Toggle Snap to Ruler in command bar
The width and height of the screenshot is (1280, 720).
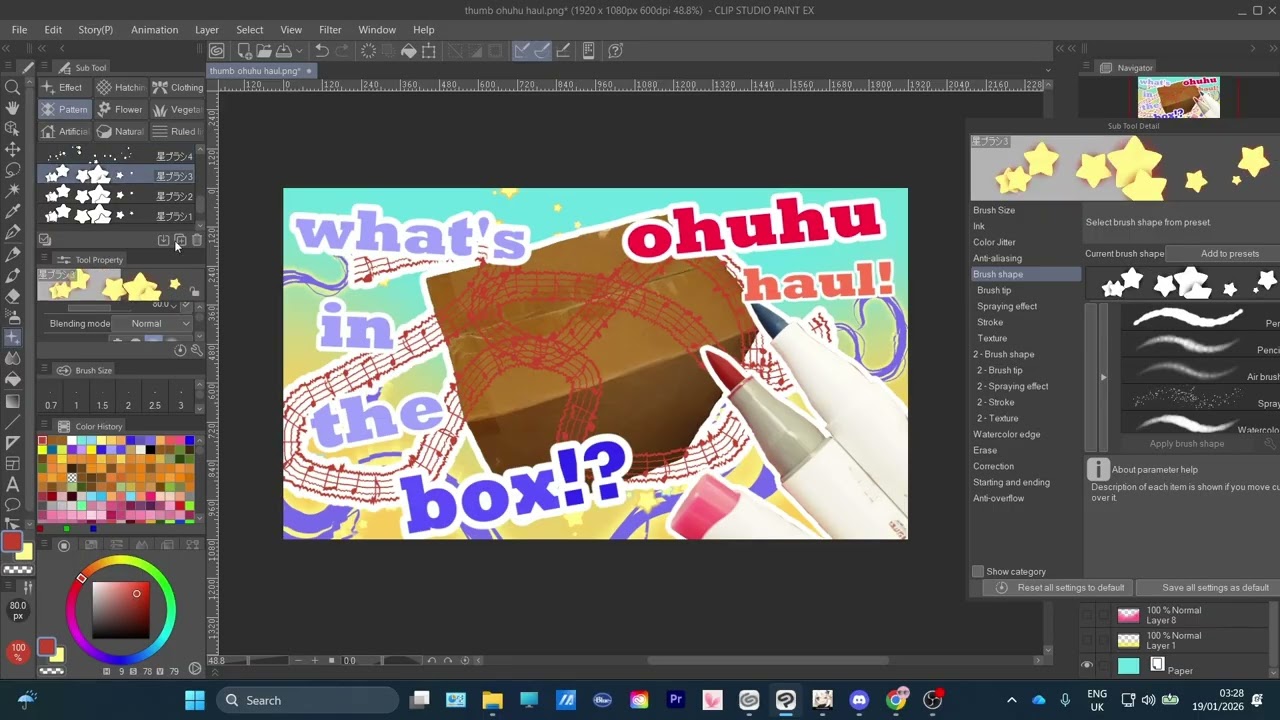tap(522, 51)
